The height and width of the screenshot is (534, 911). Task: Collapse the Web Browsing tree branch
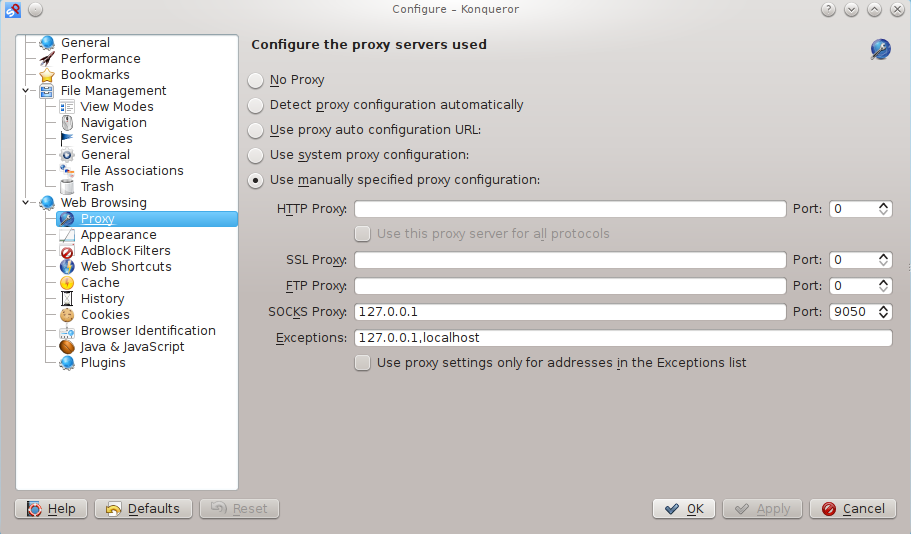[26, 203]
